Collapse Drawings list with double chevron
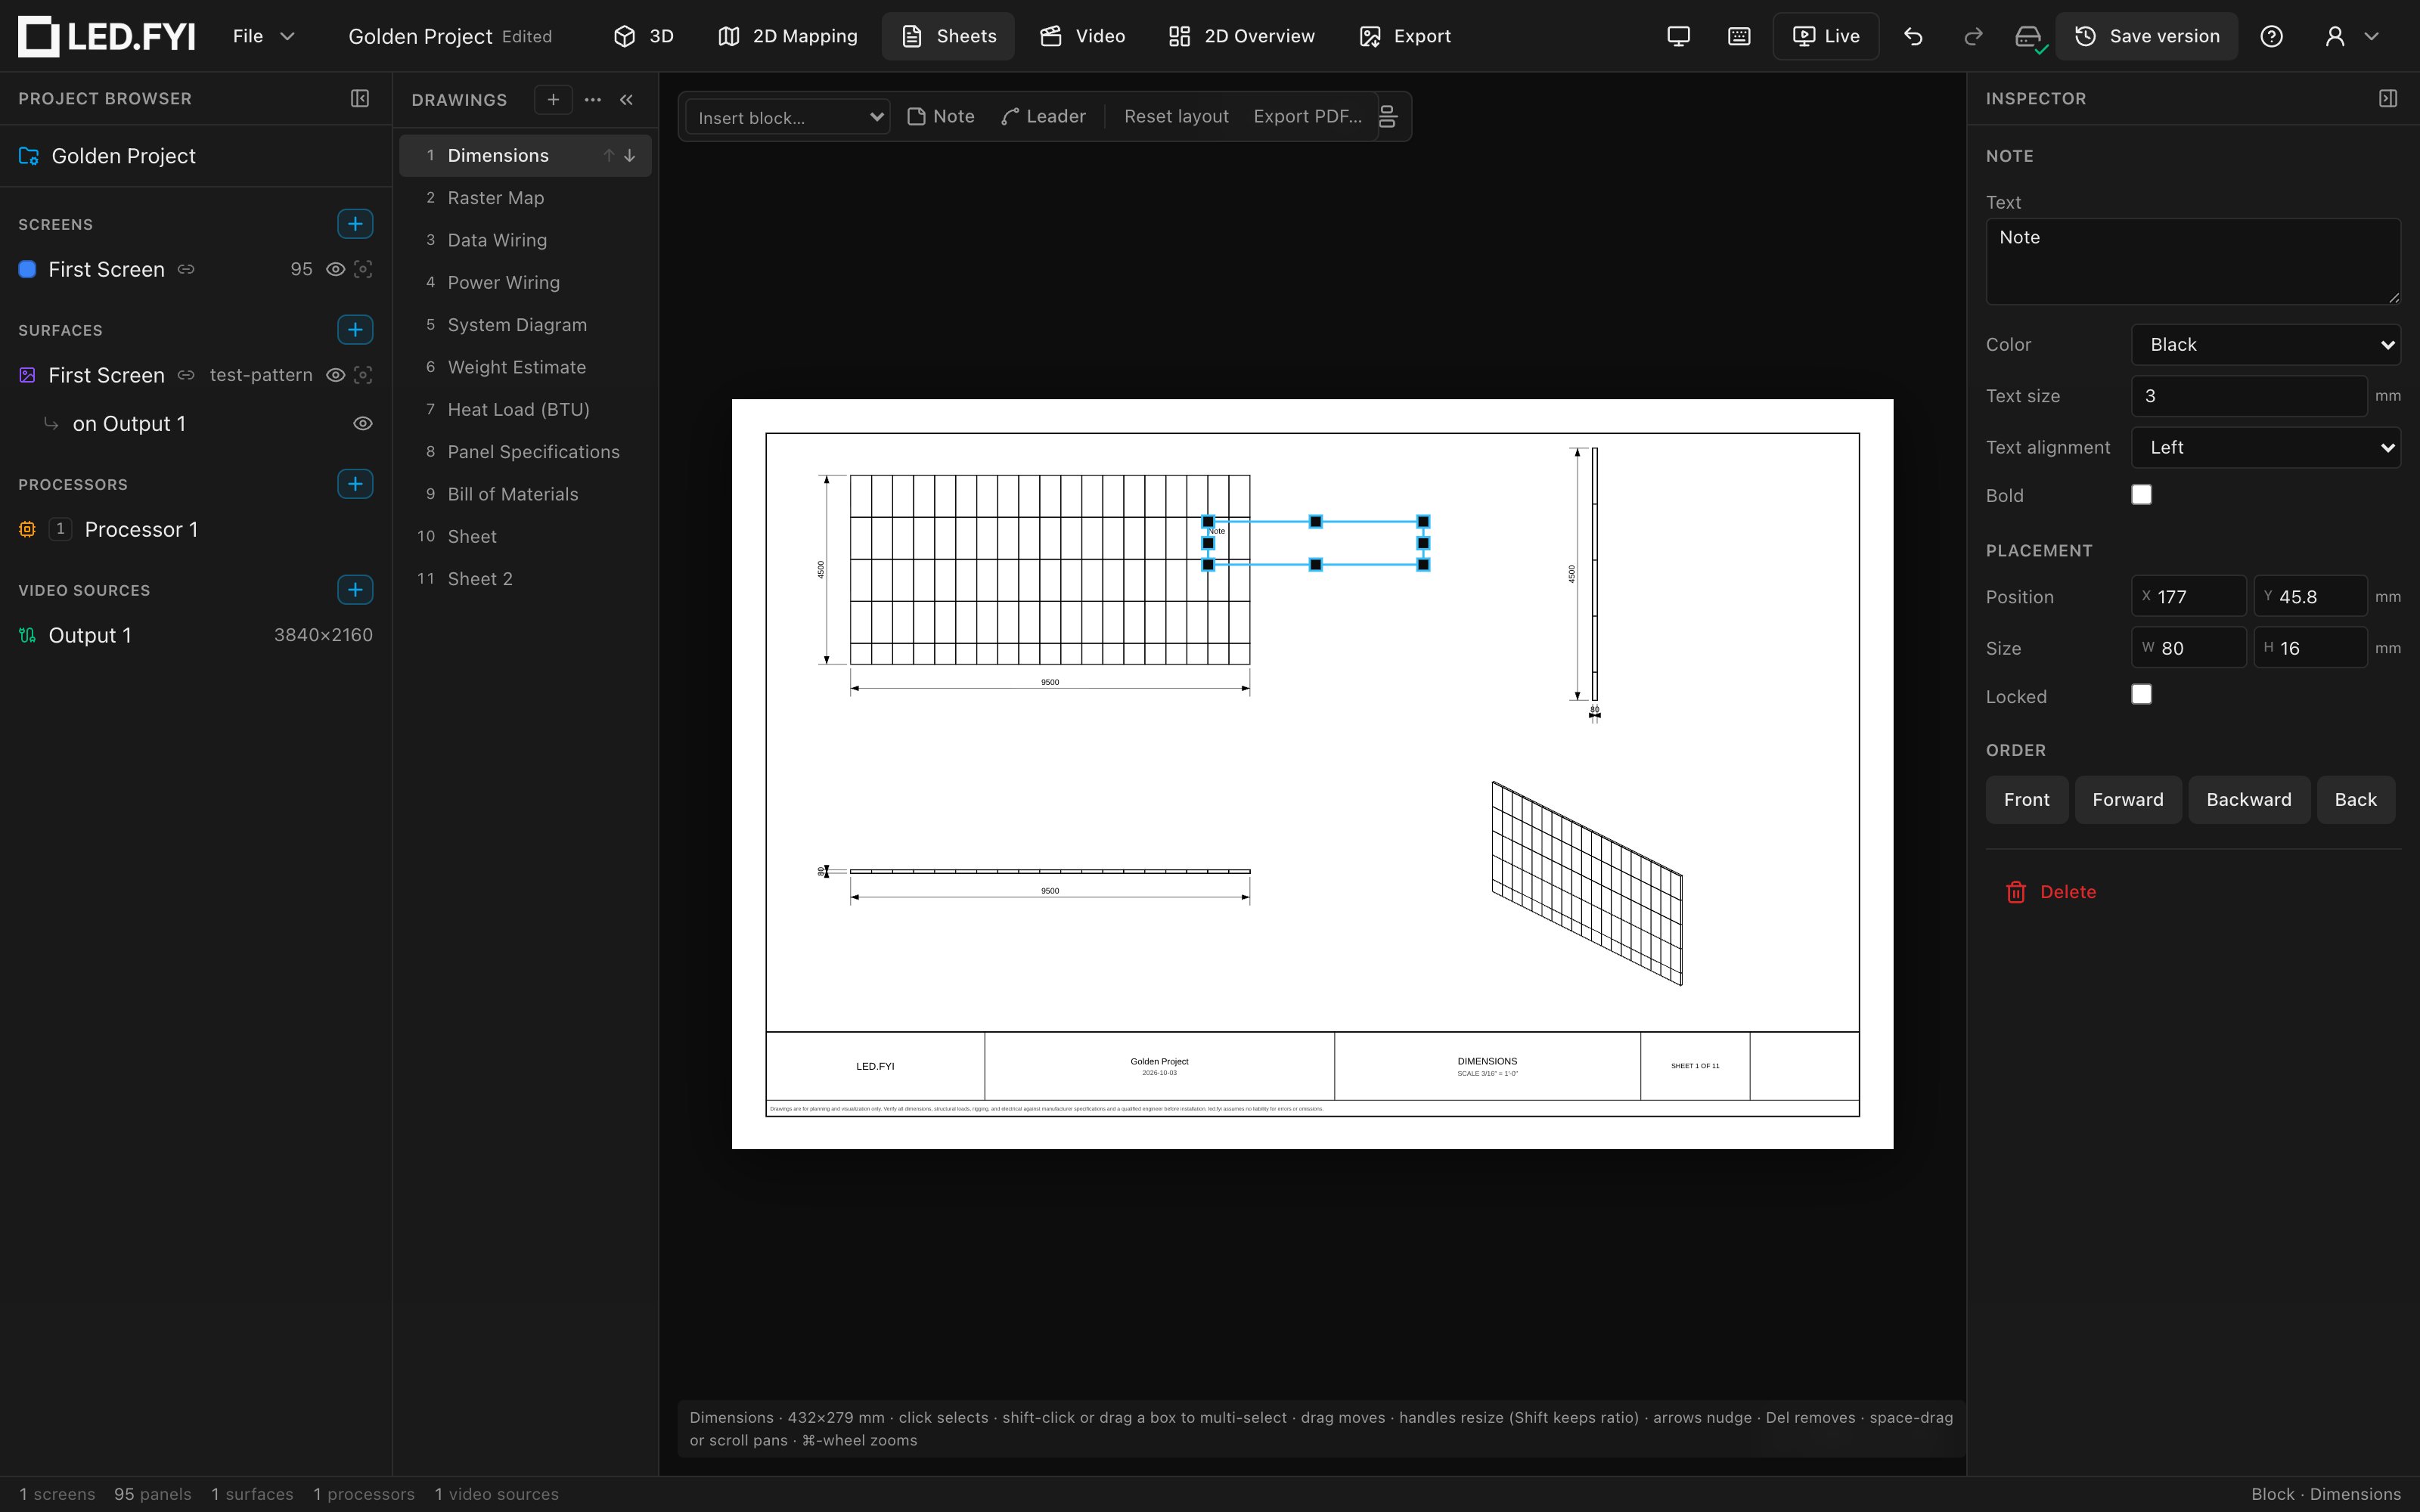The height and width of the screenshot is (1512, 2420). tap(627, 99)
